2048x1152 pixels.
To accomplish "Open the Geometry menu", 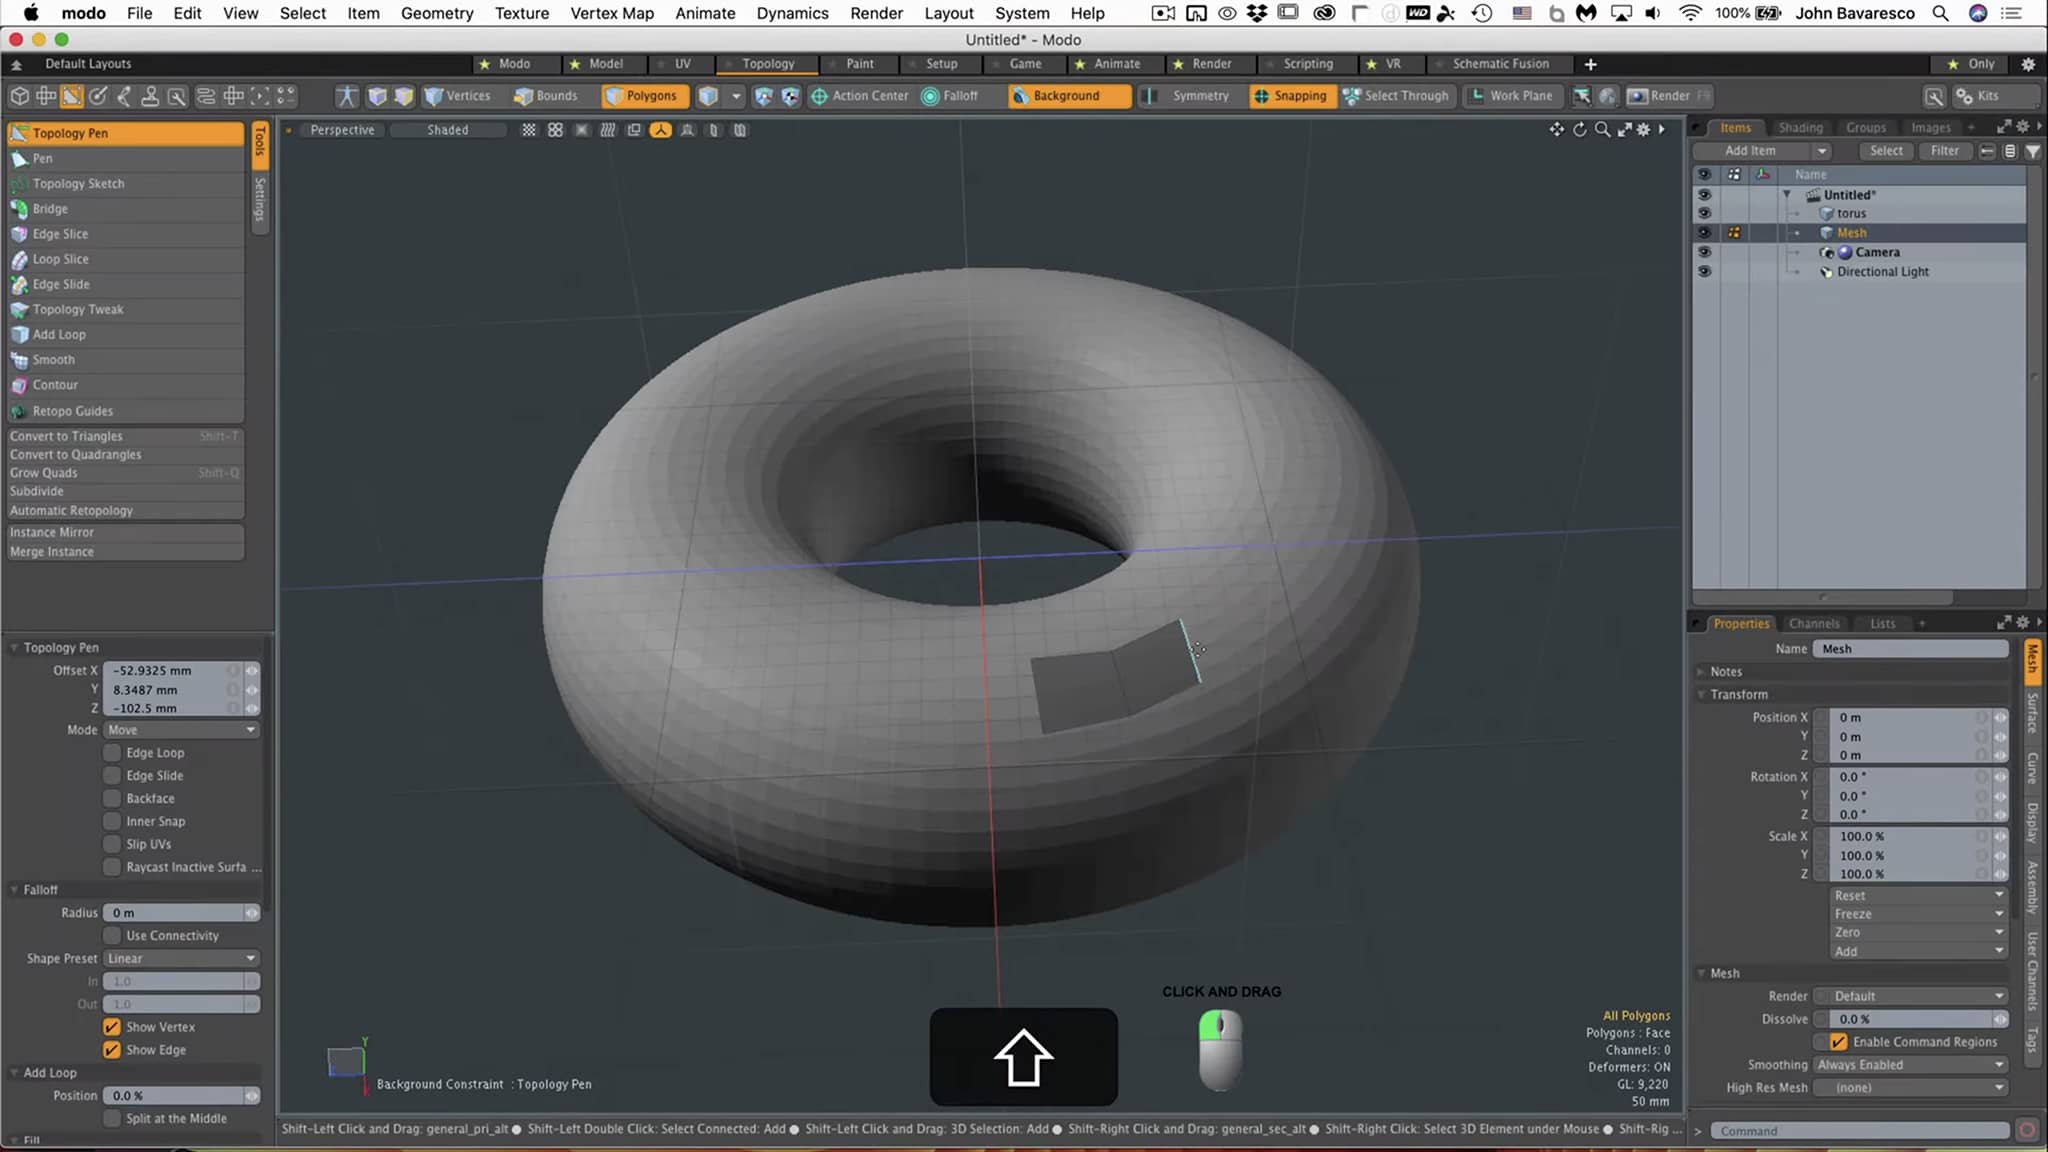I will pyautogui.click(x=436, y=13).
